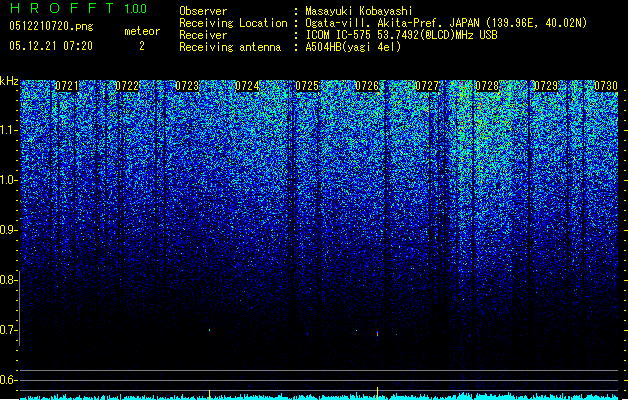
Task: Click the 'Receiver' field label
Action: 203,35
